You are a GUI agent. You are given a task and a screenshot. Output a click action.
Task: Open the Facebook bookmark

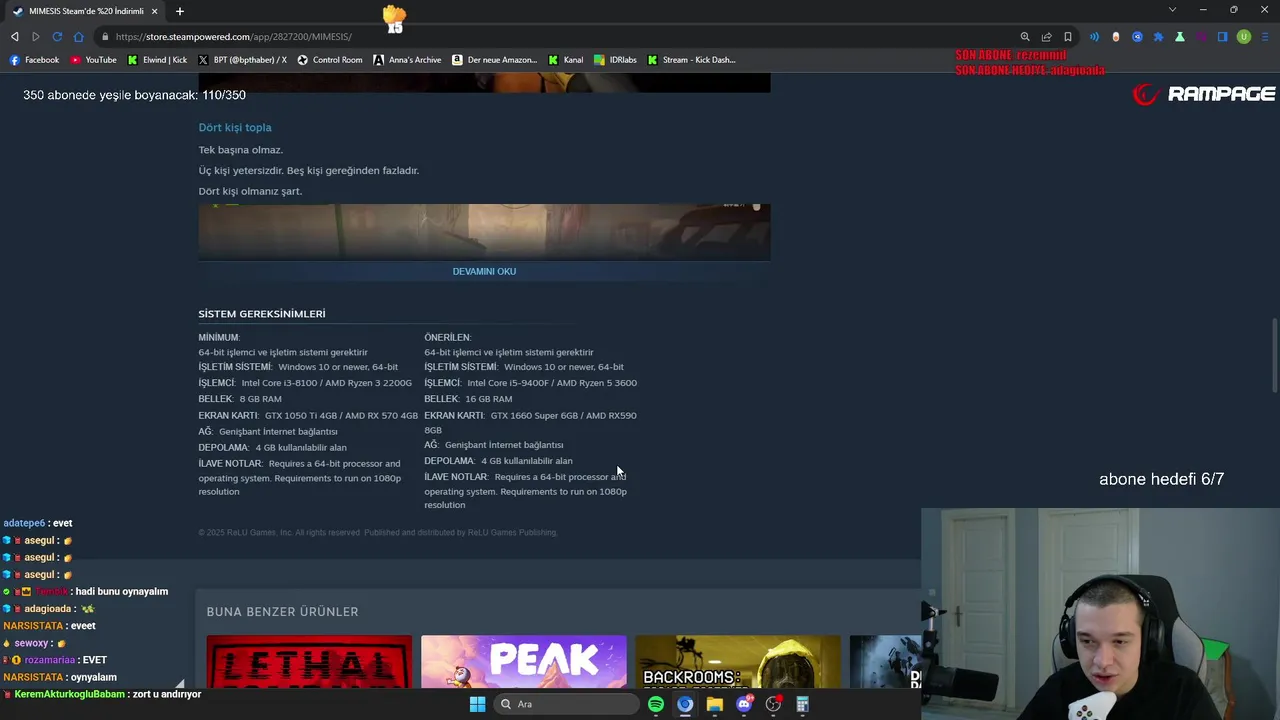coord(34,60)
